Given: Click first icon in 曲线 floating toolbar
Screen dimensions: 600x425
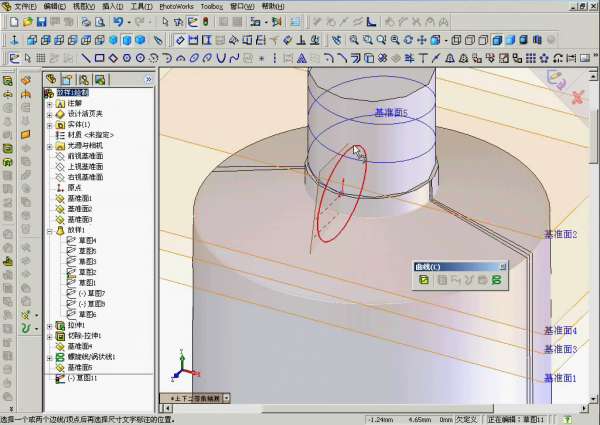Looking at the screenshot, I should coord(424,280).
